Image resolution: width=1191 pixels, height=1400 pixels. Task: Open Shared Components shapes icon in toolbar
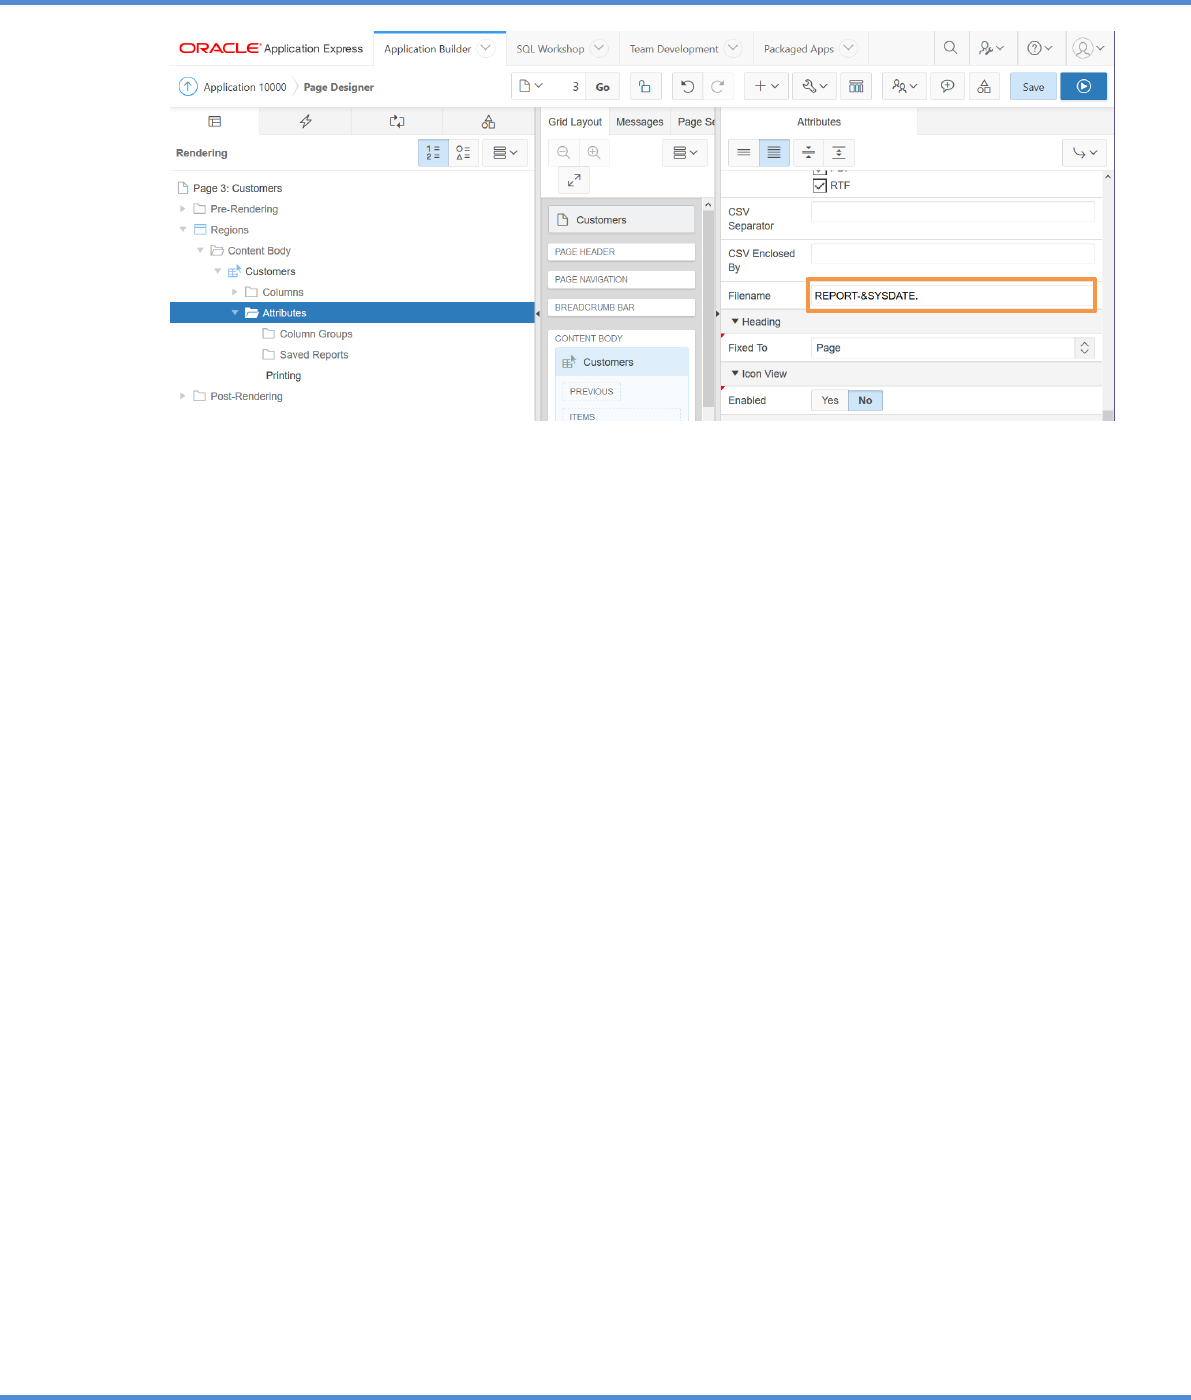(x=984, y=87)
